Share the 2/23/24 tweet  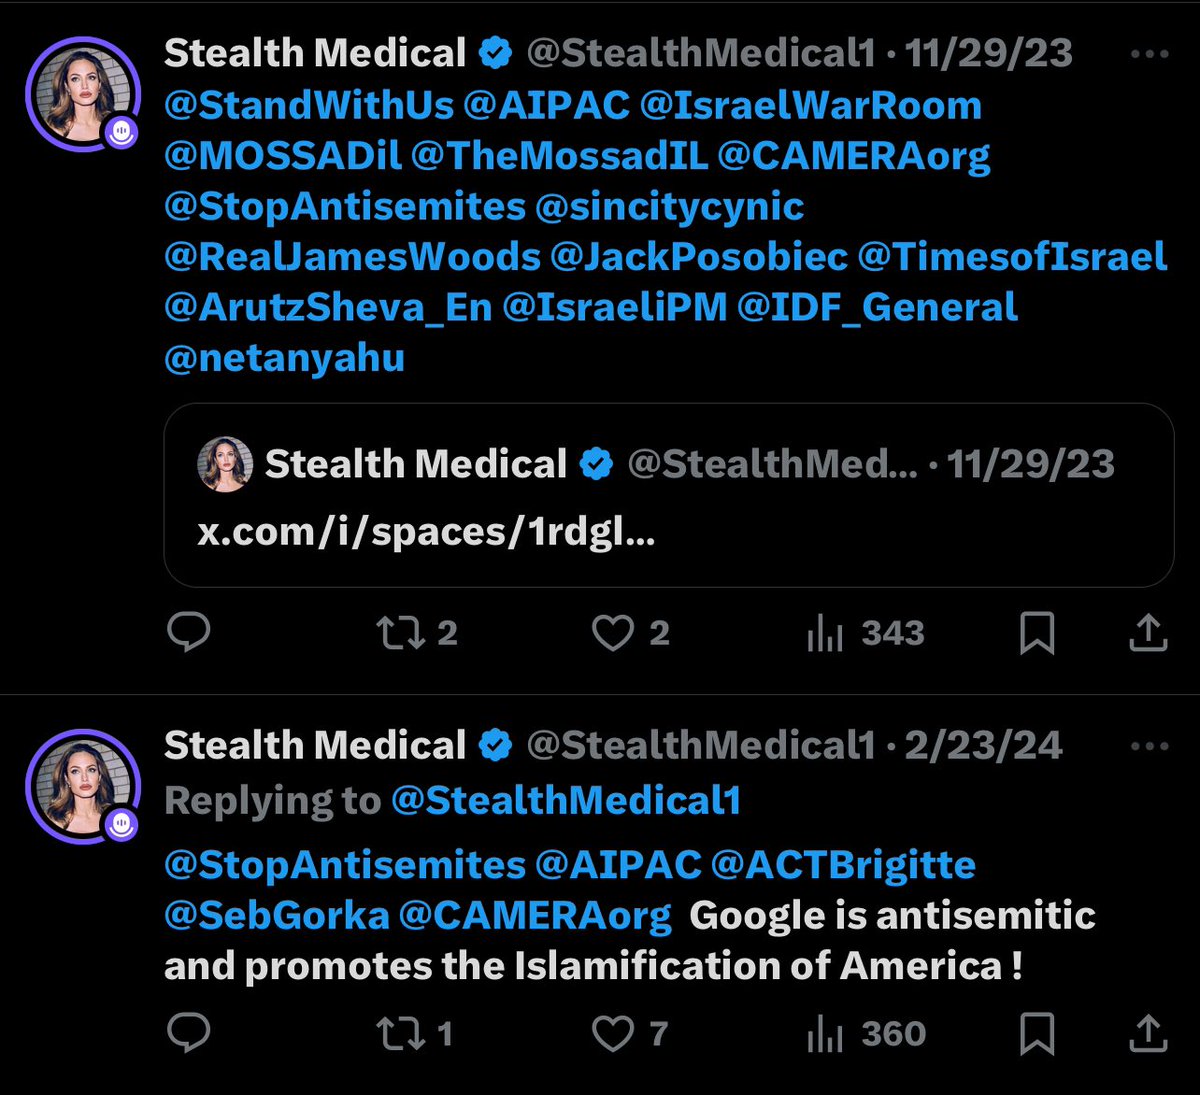tap(1148, 1034)
